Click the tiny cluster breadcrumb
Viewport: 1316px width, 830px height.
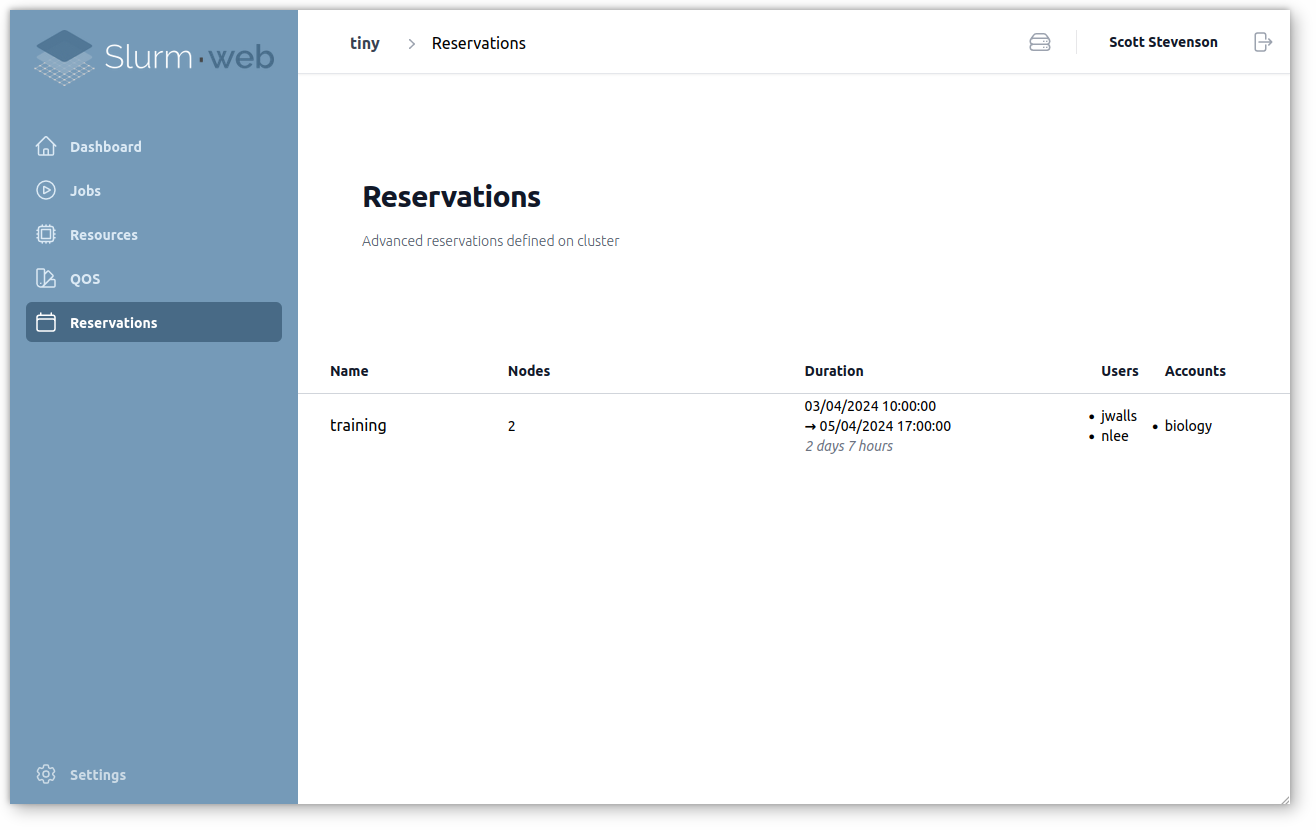[x=365, y=43]
